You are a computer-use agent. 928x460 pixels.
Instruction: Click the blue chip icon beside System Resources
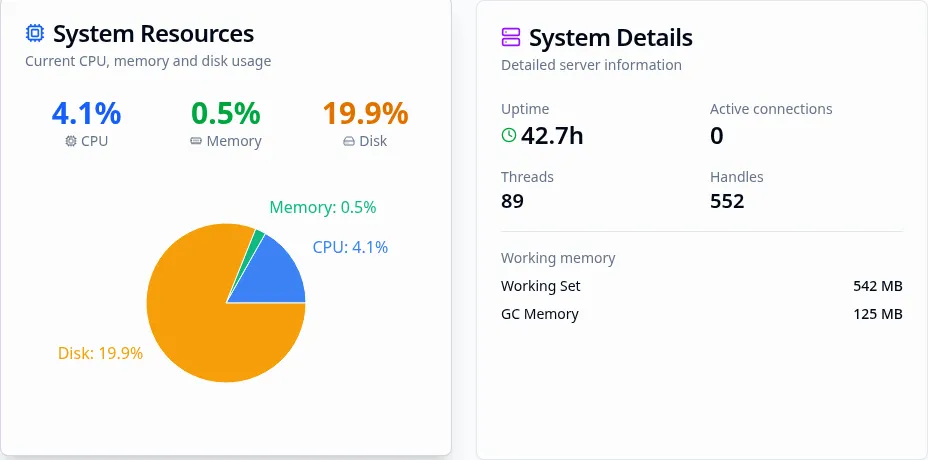click(35, 33)
